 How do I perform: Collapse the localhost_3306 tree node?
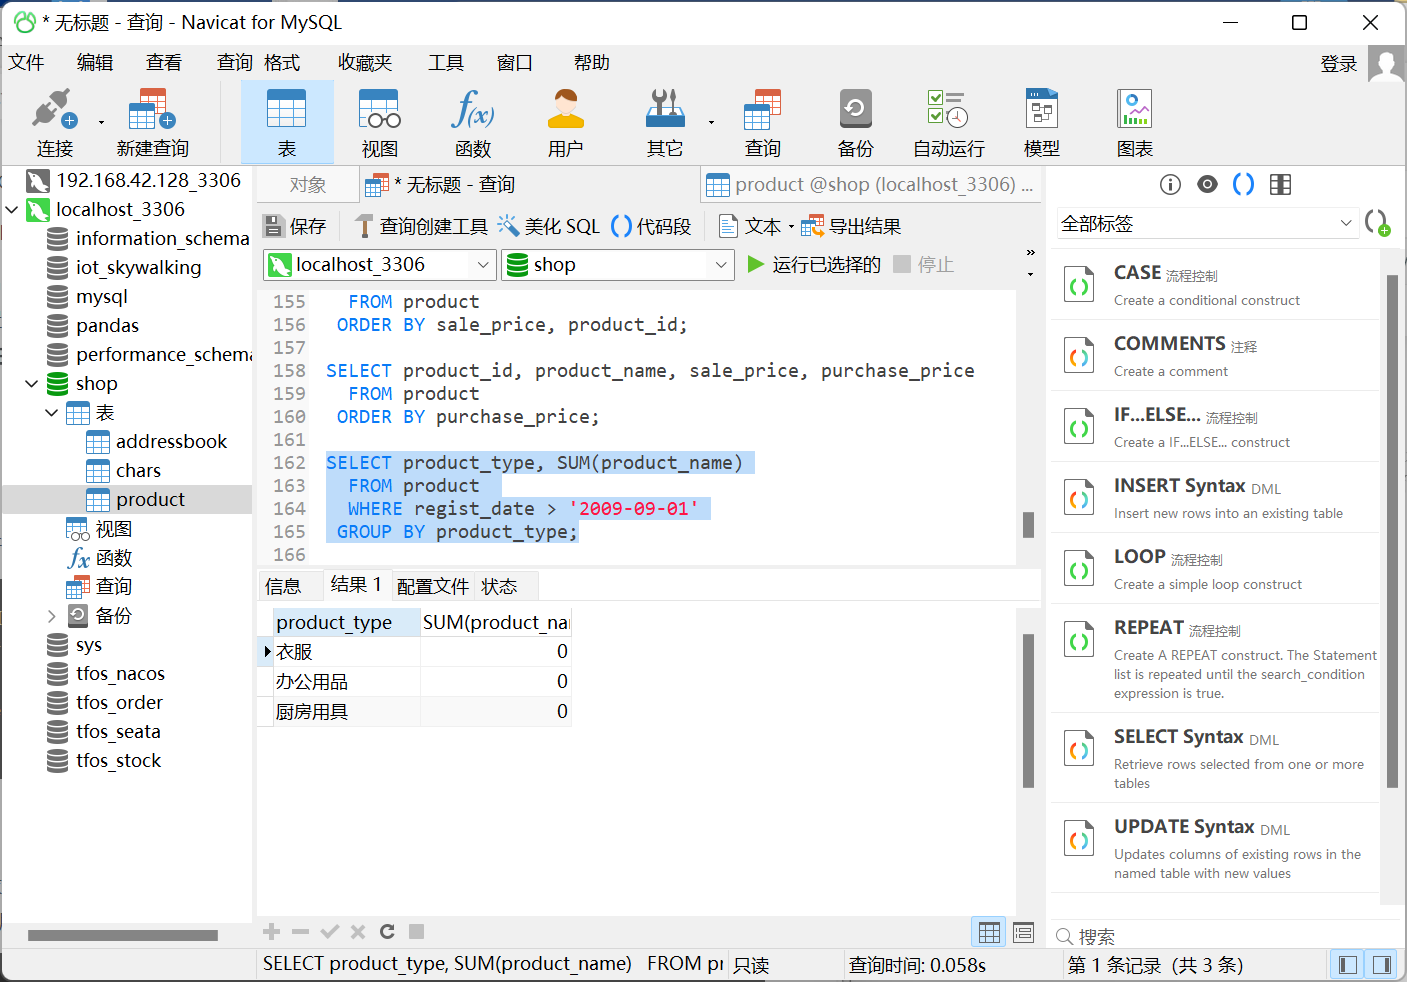12,210
